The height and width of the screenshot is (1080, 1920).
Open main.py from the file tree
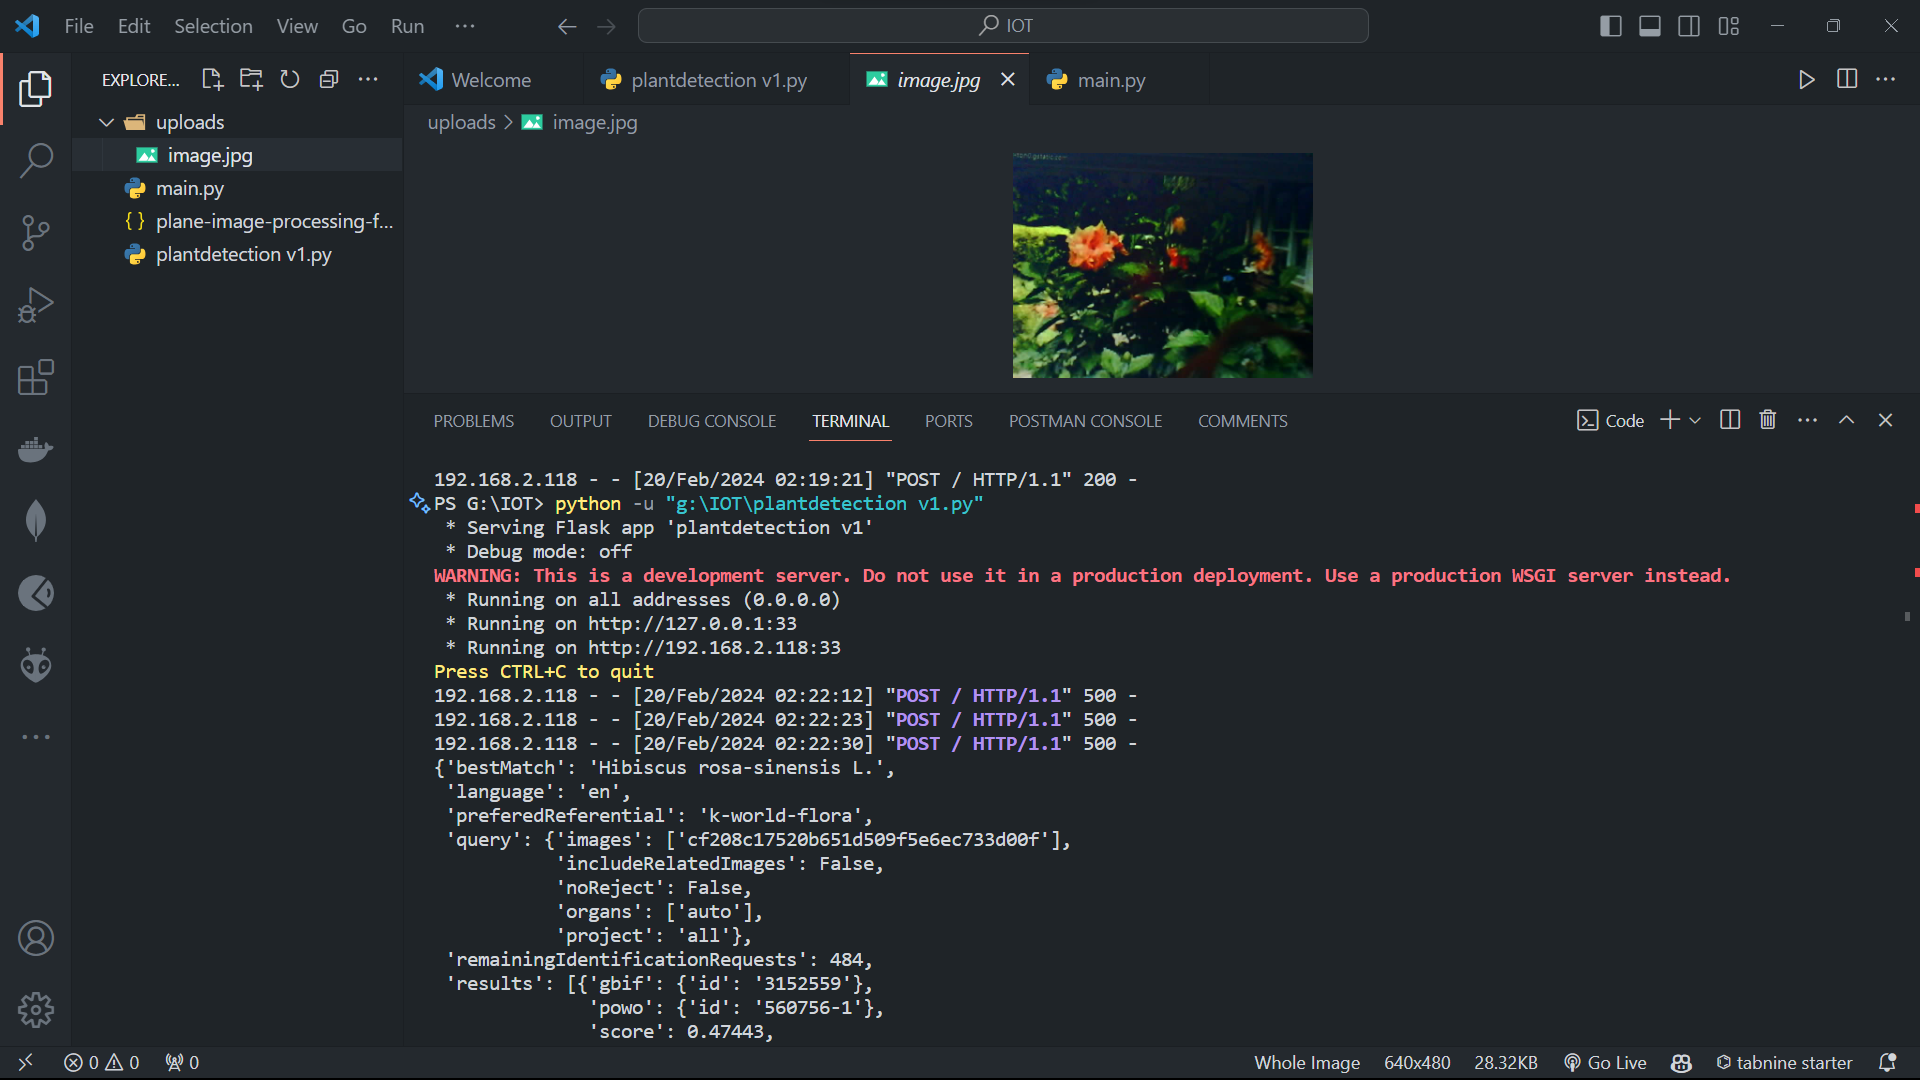point(237,188)
